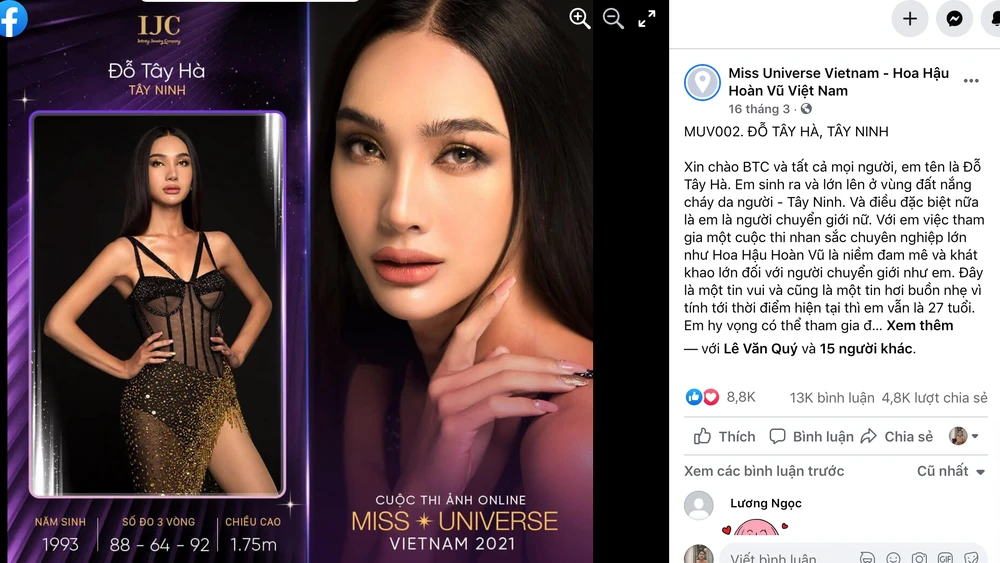Image resolution: width=1000 pixels, height=563 pixels.
Task: Click the Bình luận comment button
Action: [811, 437]
